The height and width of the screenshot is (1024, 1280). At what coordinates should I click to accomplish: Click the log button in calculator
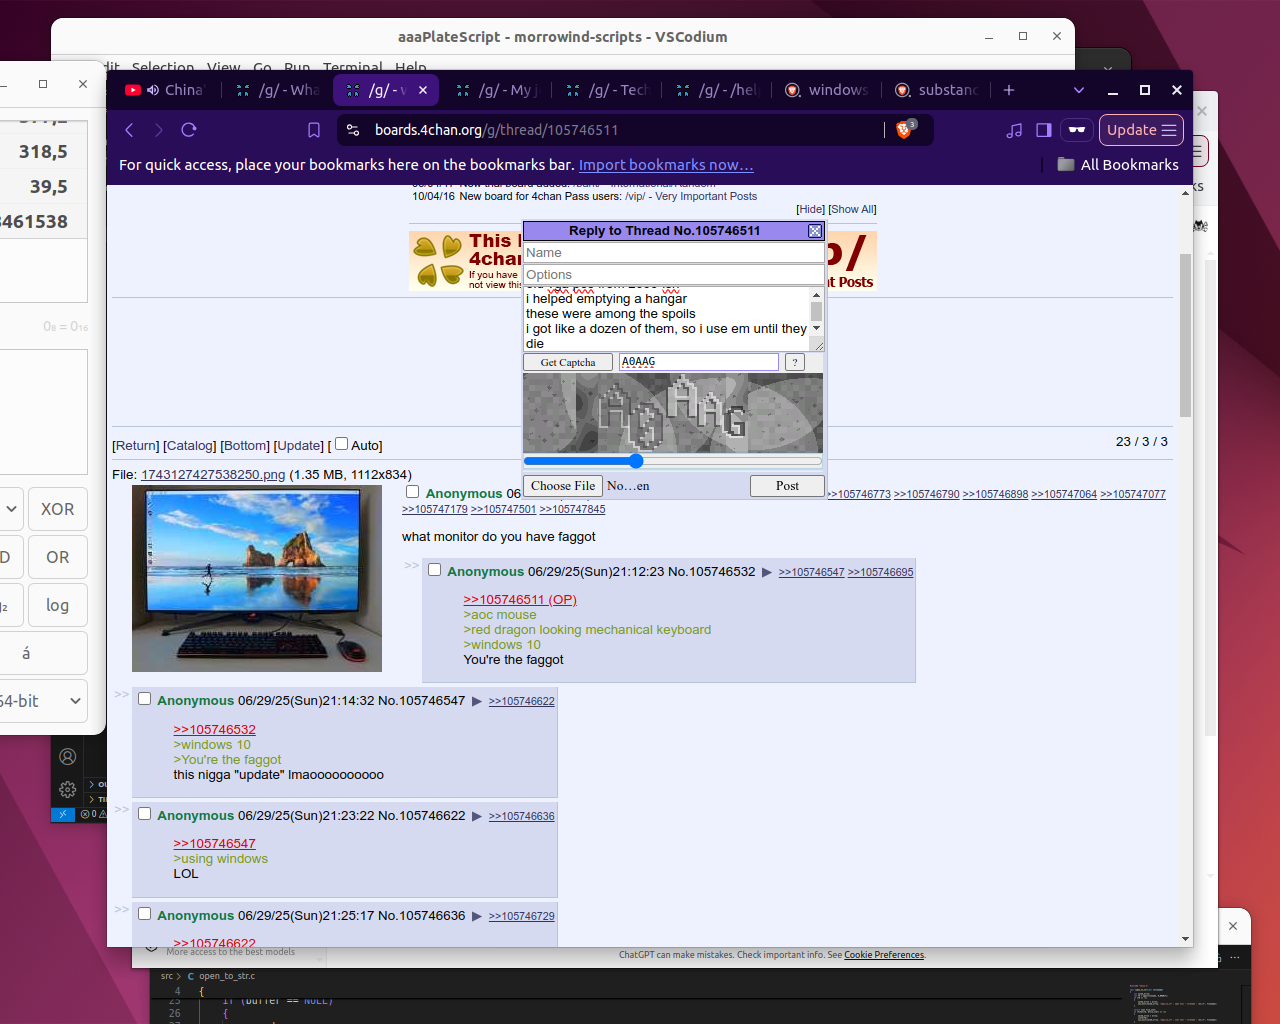57,605
